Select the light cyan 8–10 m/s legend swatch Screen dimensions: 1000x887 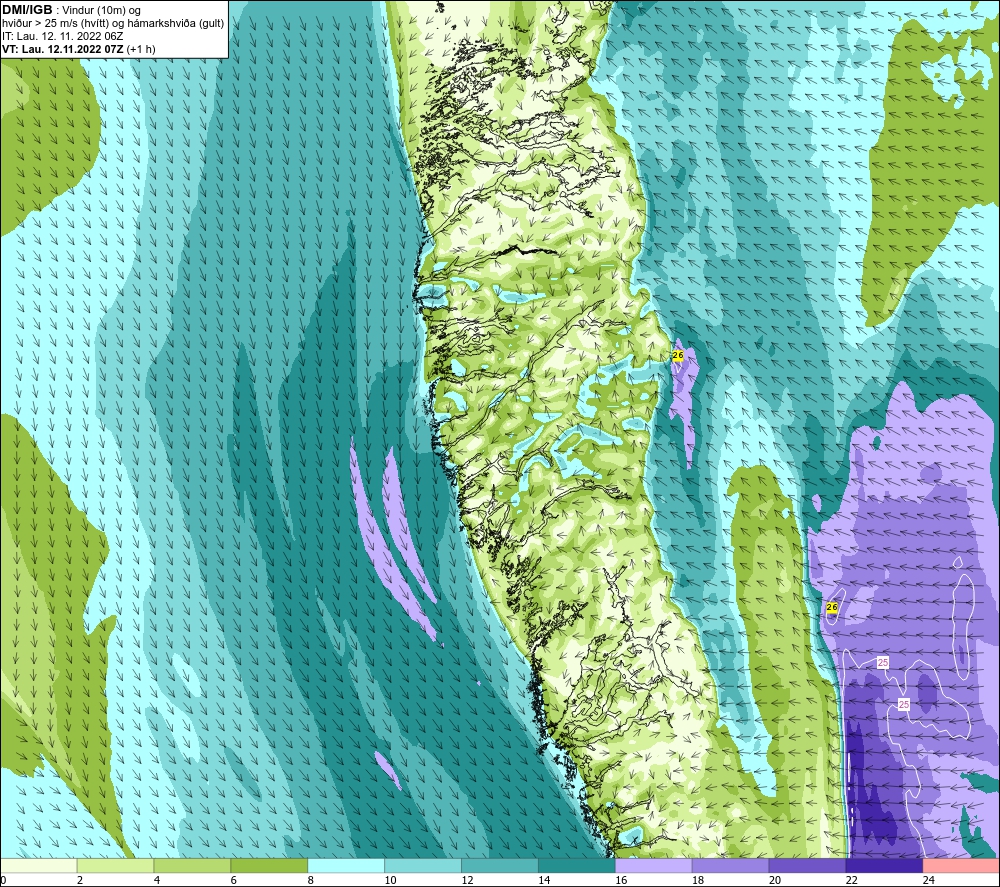[x=346, y=865]
